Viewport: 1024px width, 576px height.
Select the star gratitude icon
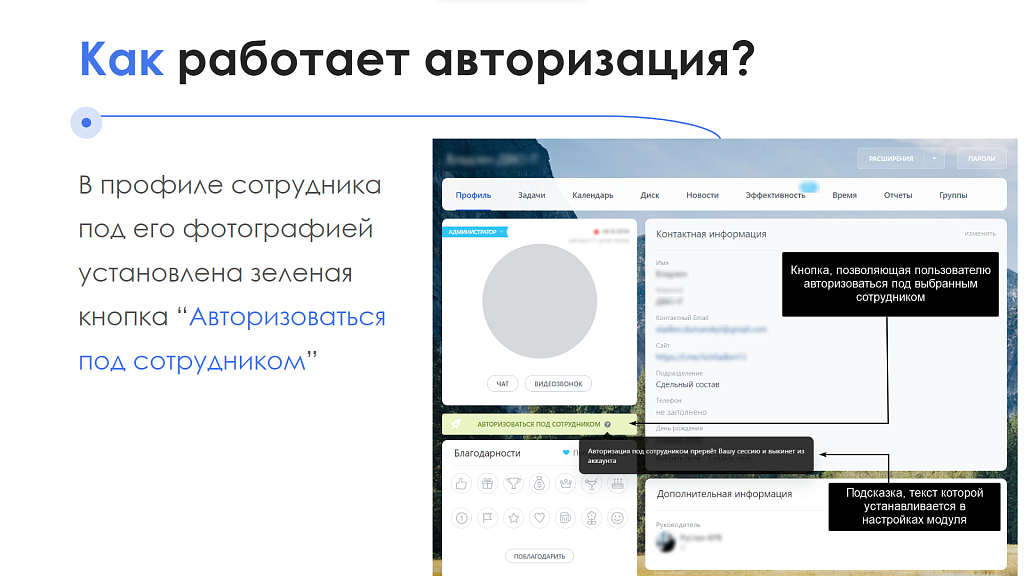coord(514,517)
